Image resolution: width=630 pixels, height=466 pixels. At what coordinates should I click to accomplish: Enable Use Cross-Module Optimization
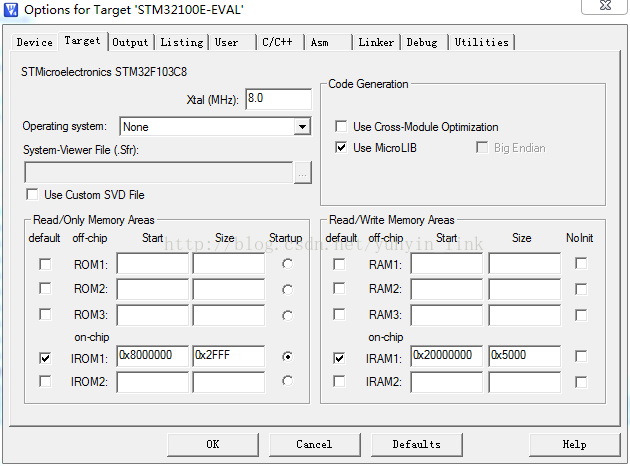tap(341, 127)
